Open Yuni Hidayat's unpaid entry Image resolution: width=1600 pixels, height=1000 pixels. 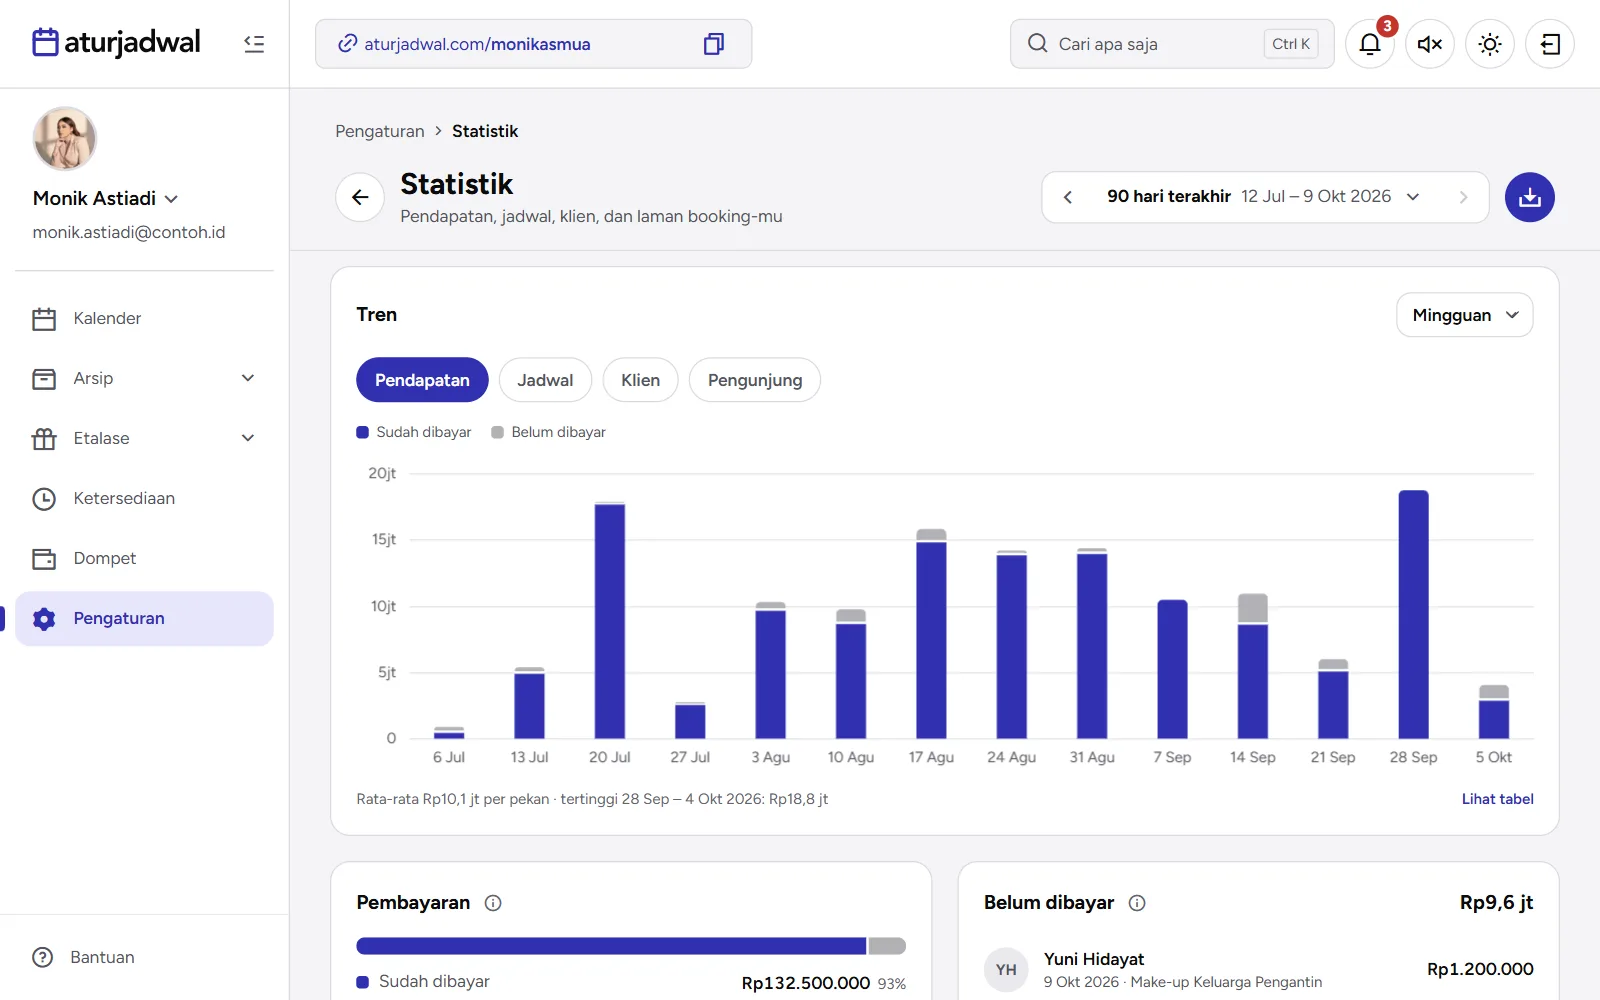(x=1258, y=969)
